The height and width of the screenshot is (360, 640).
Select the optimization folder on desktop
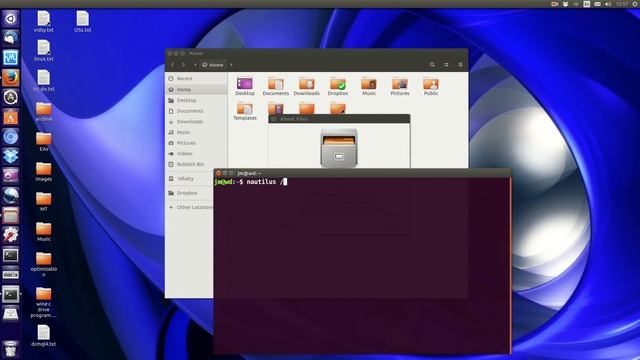pyautogui.click(x=44, y=264)
